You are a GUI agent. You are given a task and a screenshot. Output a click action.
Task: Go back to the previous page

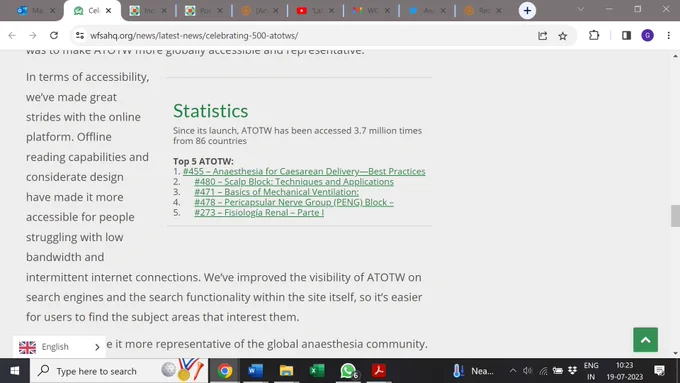12,36
